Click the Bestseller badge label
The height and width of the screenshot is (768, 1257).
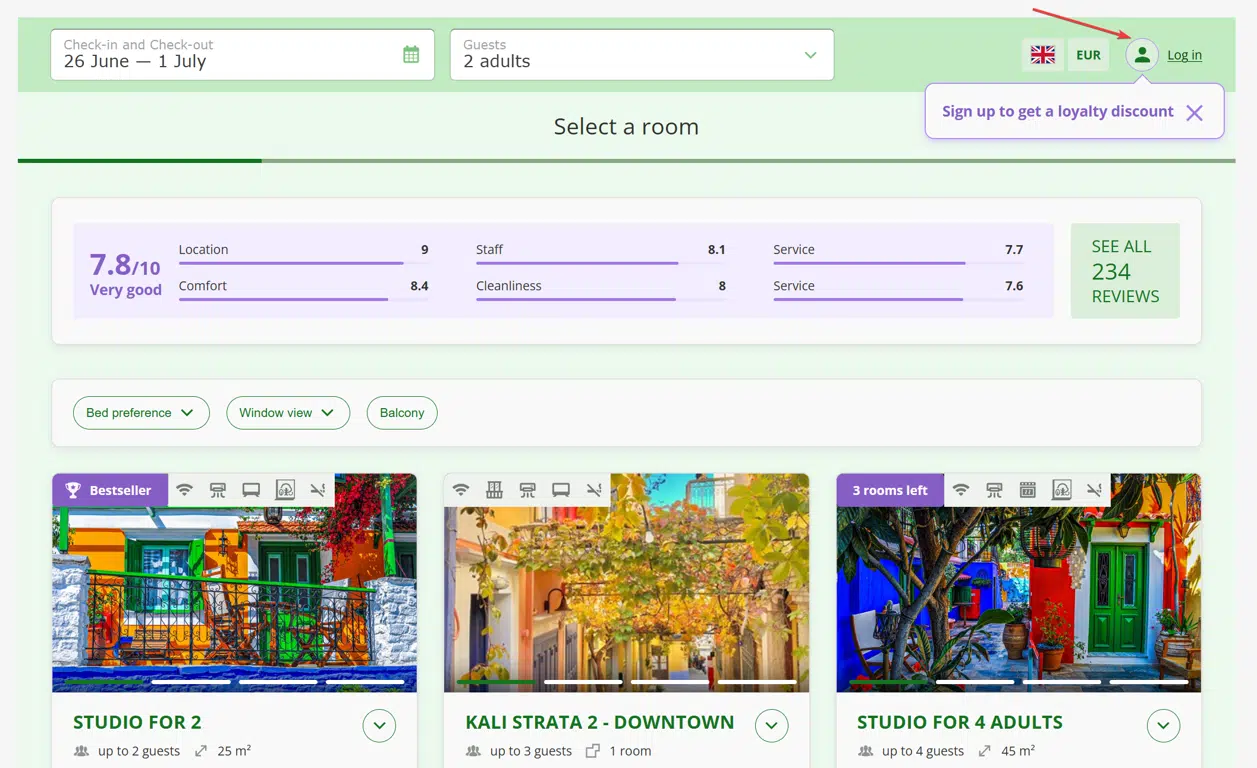coord(120,490)
